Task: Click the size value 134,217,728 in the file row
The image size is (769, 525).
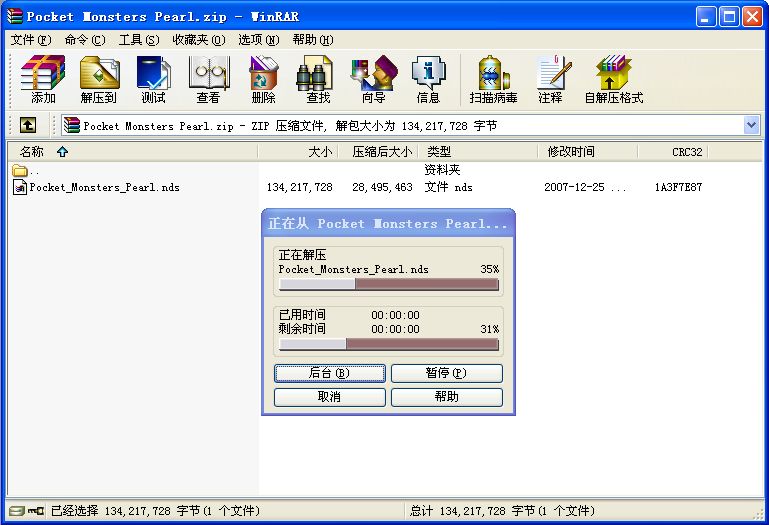Action: point(300,187)
